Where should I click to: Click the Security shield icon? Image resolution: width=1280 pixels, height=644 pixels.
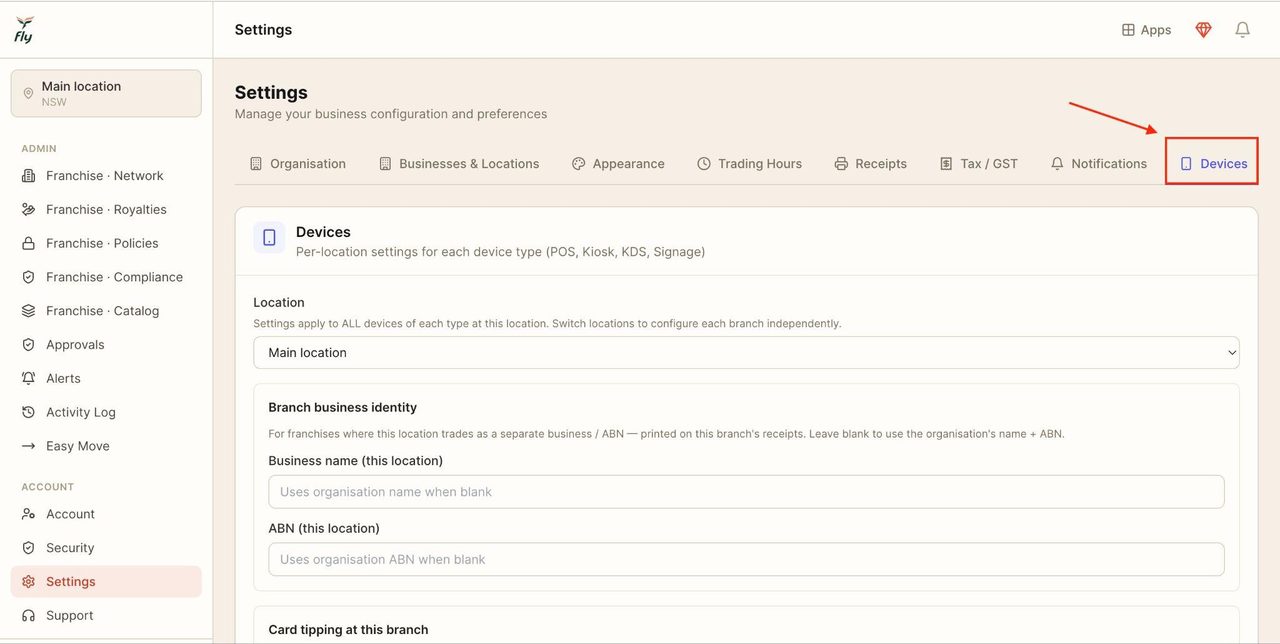pos(28,548)
